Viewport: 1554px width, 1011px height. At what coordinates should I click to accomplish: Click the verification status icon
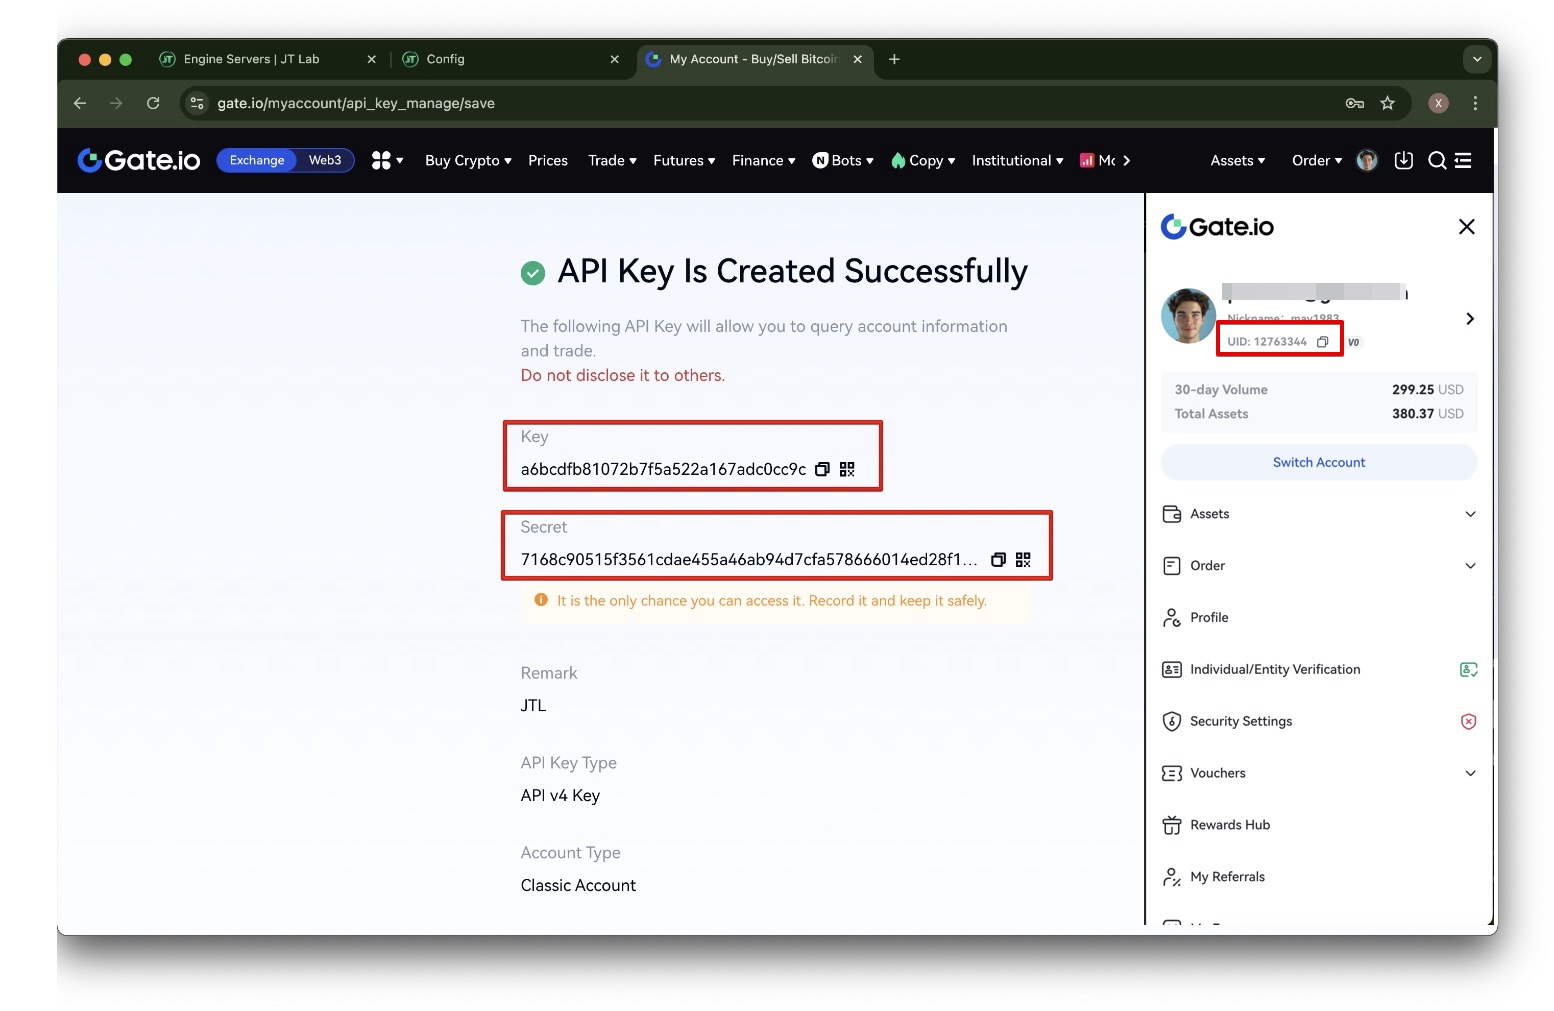tap(1468, 669)
